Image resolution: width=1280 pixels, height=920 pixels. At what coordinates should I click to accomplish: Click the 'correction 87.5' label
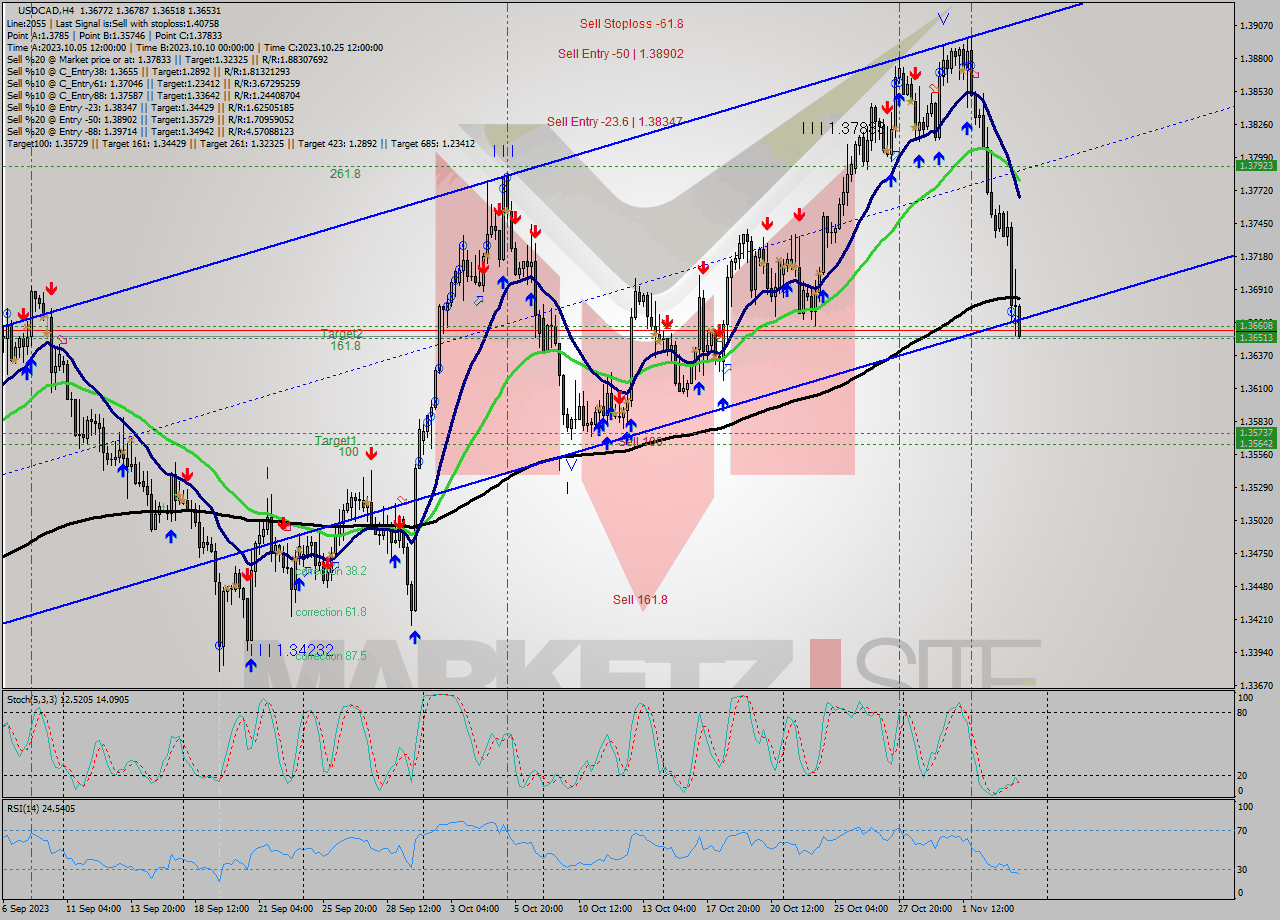[x=331, y=656]
